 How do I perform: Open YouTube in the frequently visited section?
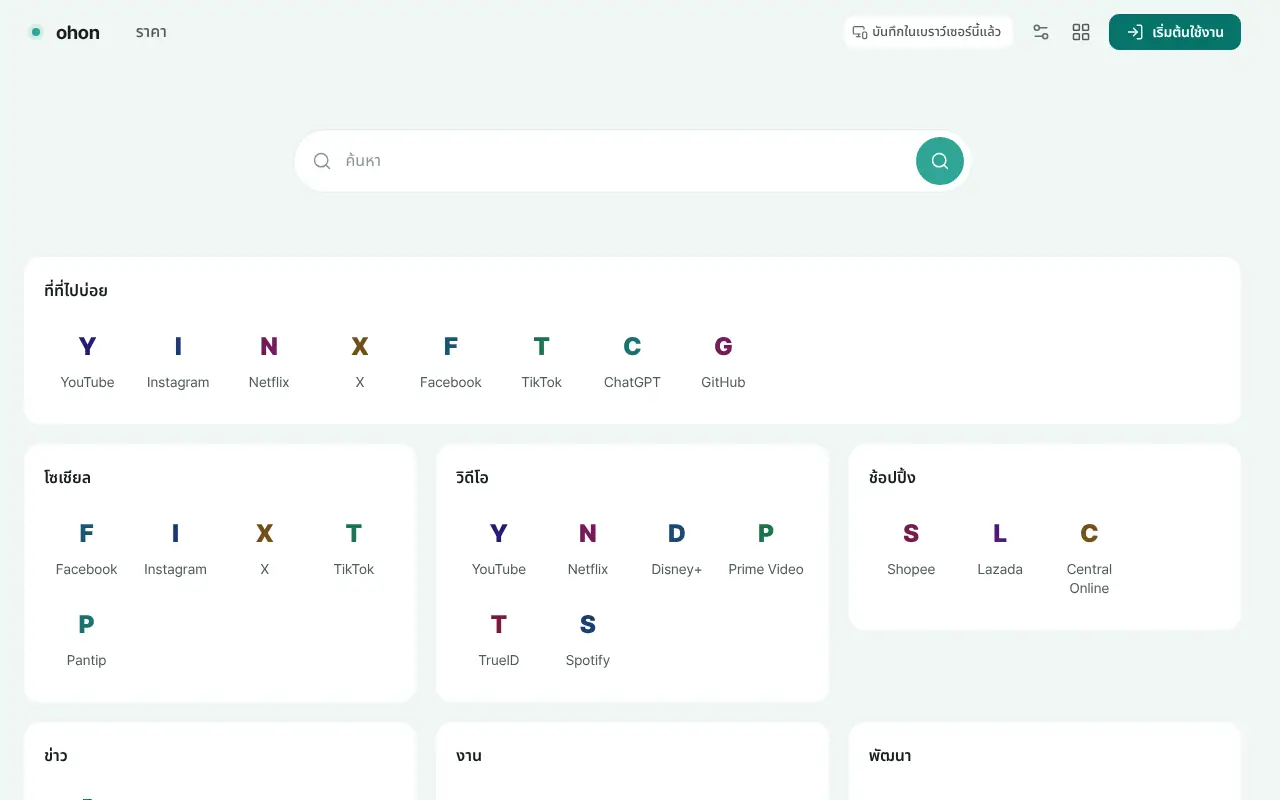[87, 361]
